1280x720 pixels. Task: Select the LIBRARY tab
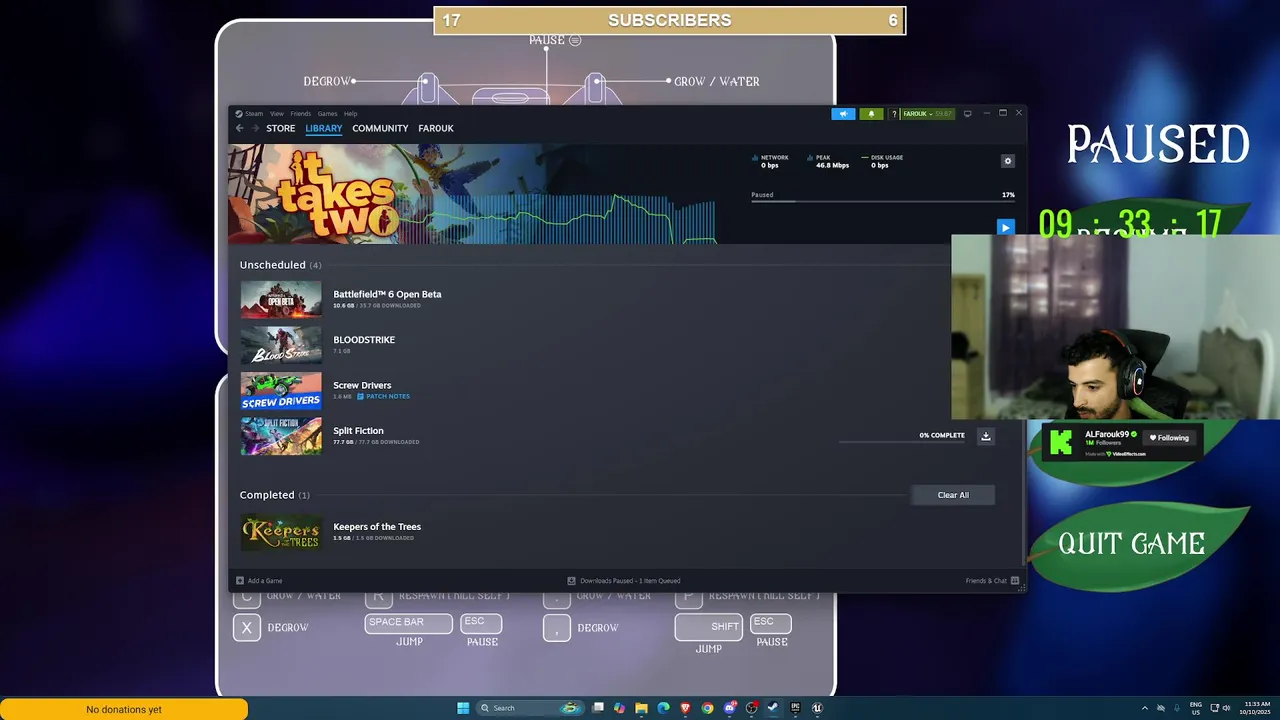[323, 128]
